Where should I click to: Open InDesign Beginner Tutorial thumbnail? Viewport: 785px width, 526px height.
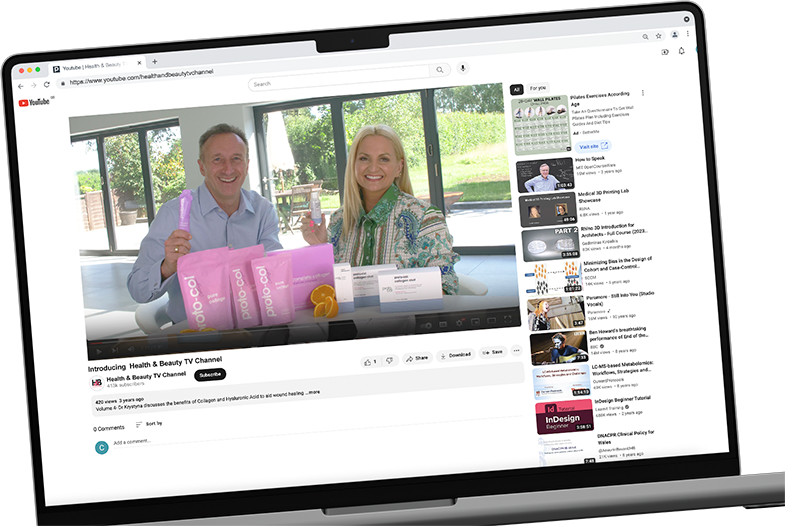click(x=564, y=417)
